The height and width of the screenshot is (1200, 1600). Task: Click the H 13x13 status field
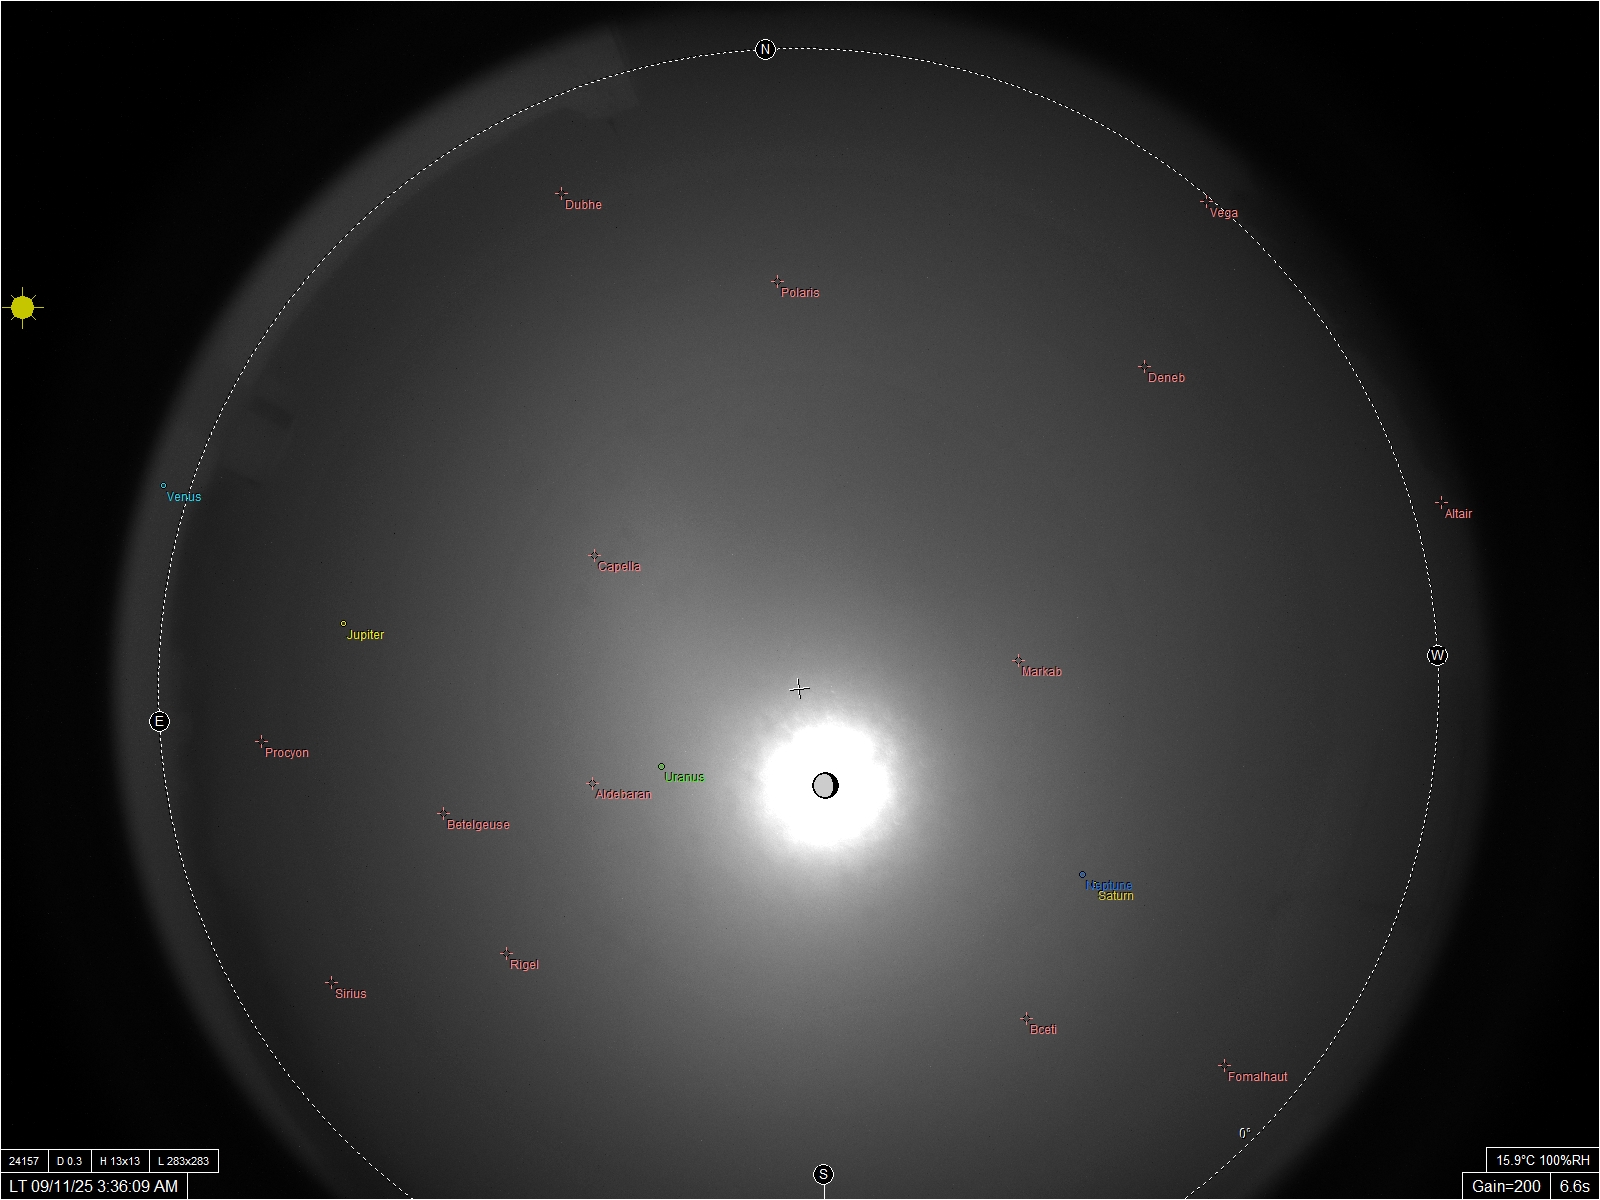coord(120,1161)
